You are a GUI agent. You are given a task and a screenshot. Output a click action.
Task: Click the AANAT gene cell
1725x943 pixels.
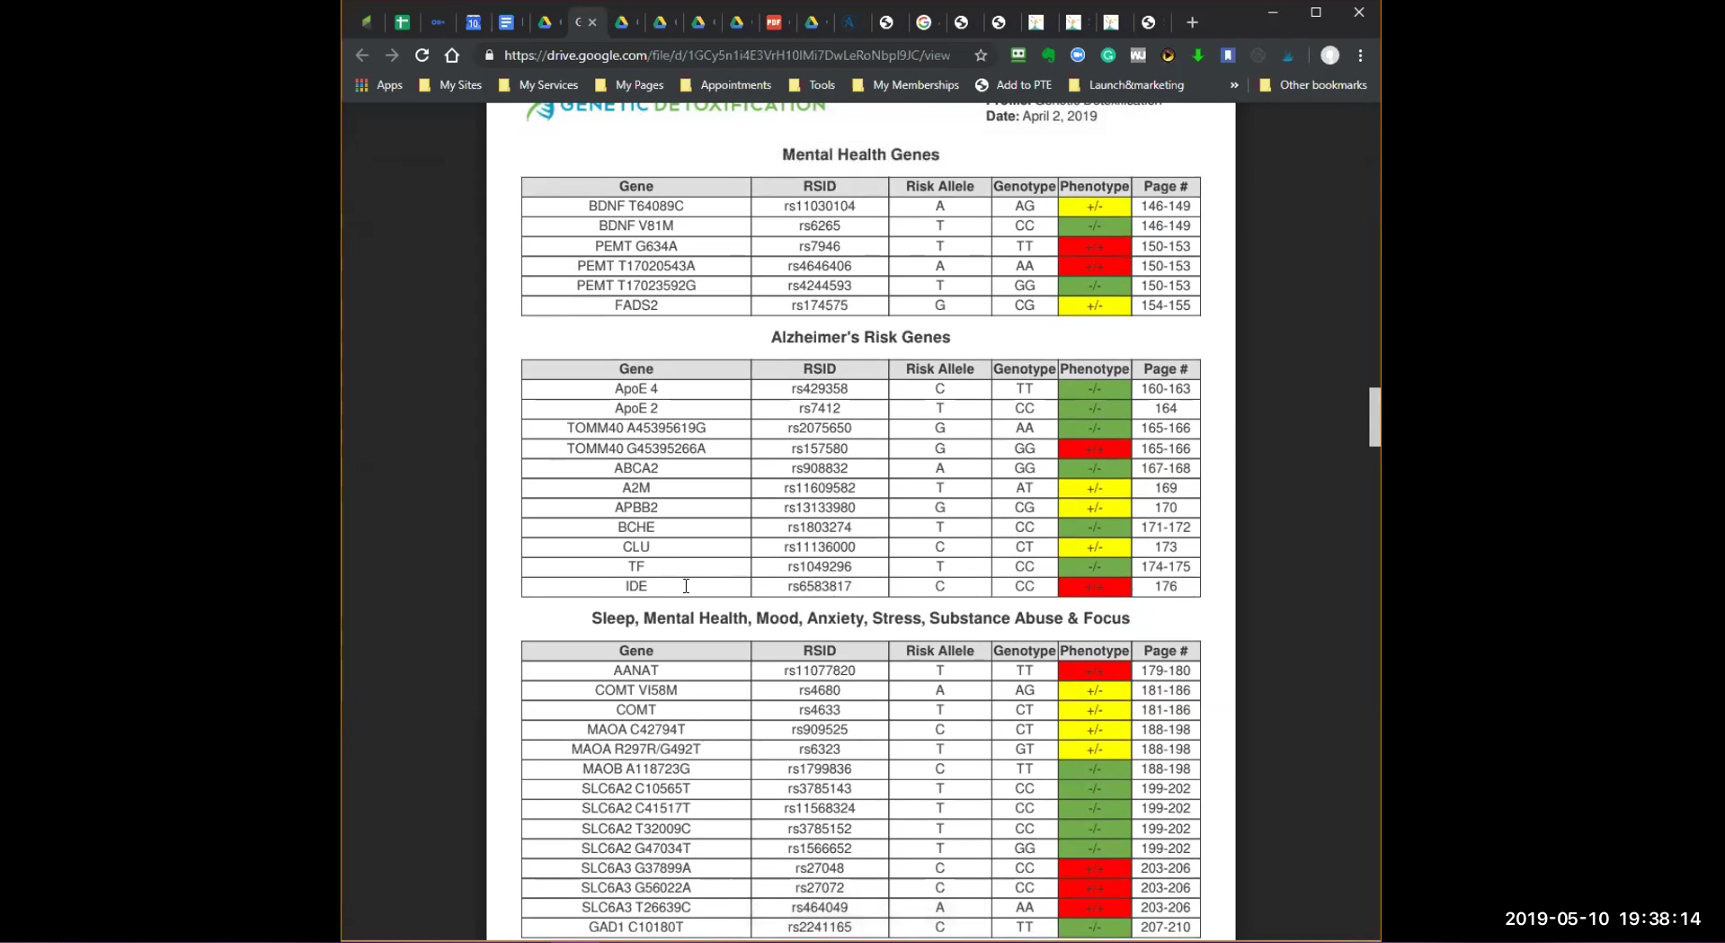coord(636,671)
